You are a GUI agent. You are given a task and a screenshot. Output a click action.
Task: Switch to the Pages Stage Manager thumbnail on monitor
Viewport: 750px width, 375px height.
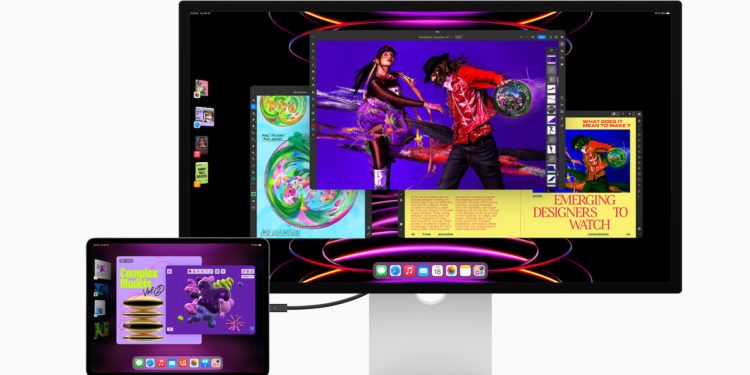click(201, 174)
